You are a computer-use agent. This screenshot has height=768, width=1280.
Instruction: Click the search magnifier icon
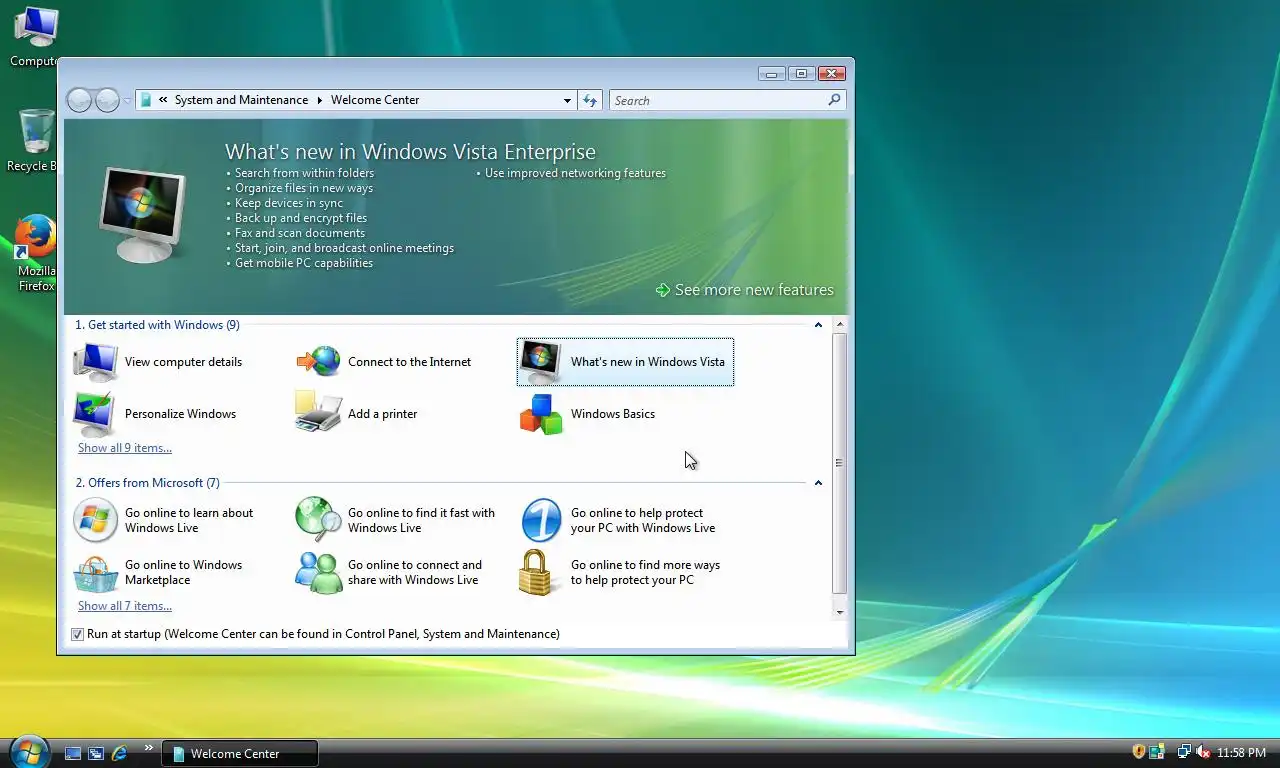click(834, 100)
